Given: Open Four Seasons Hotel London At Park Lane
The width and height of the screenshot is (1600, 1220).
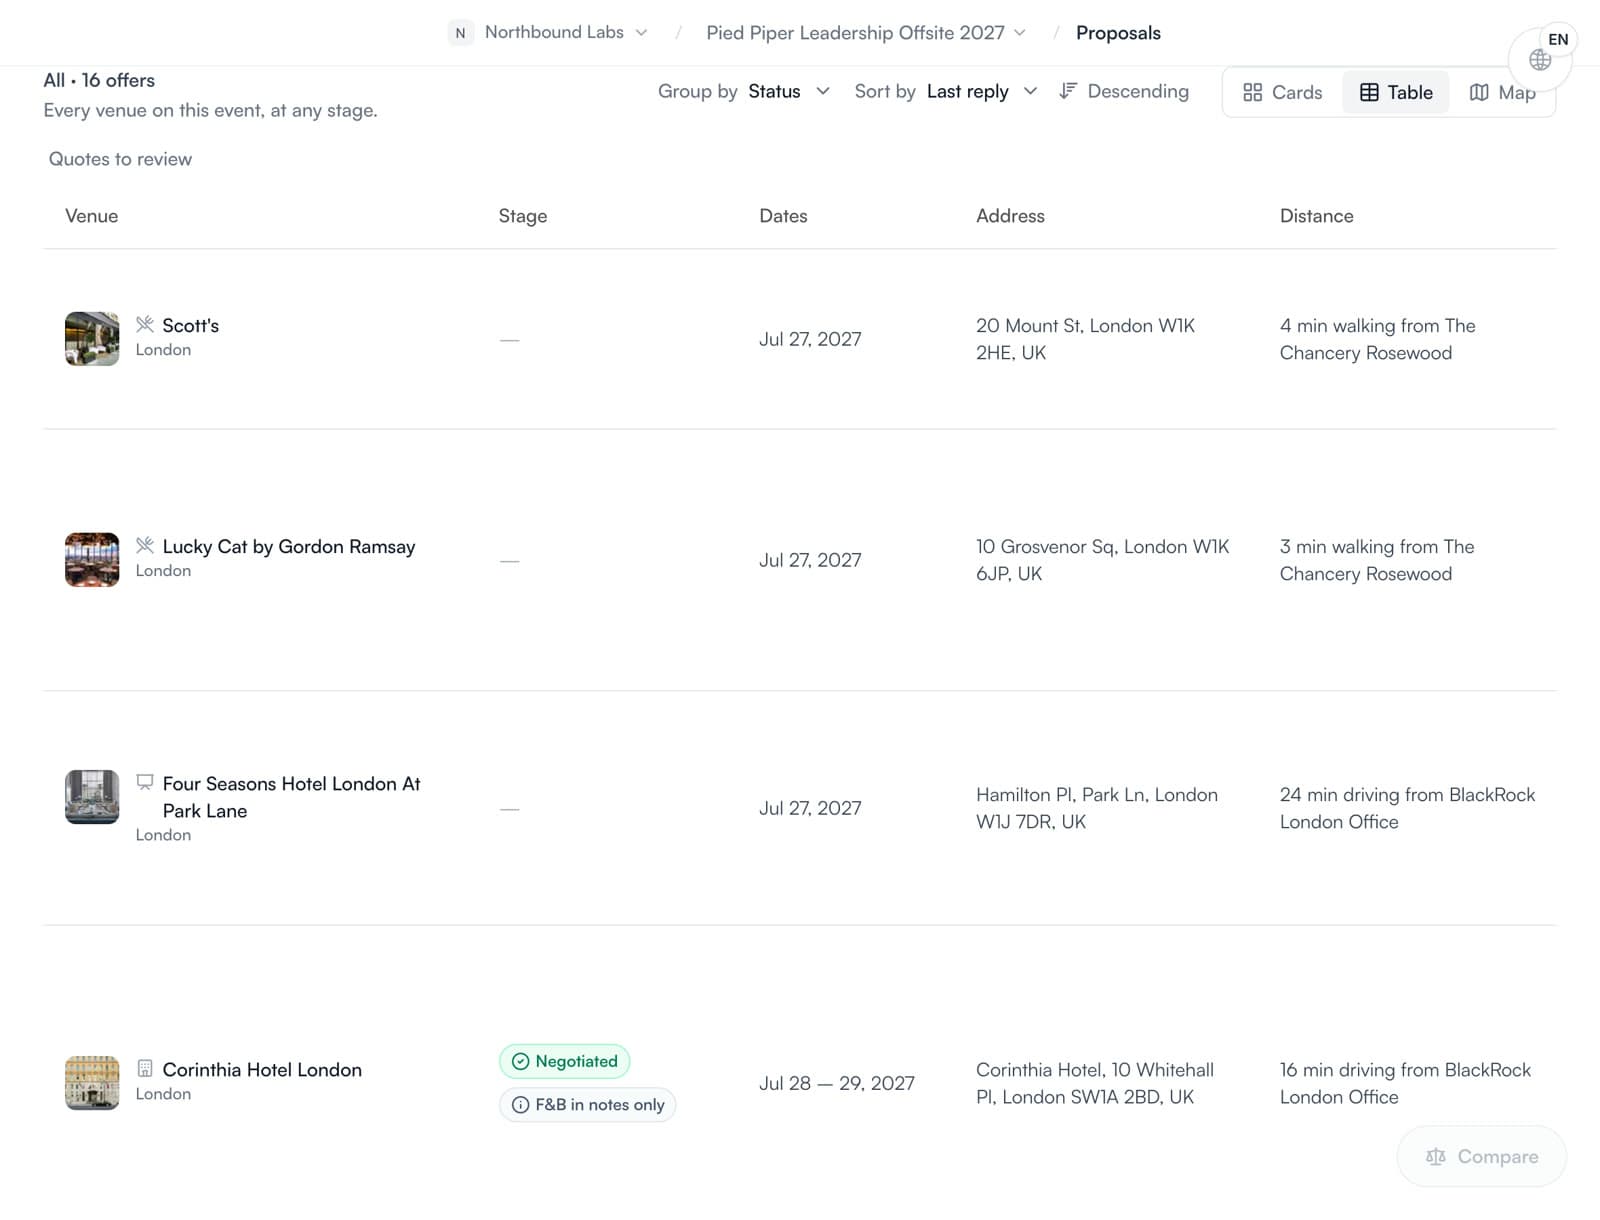Looking at the screenshot, I should point(291,797).
